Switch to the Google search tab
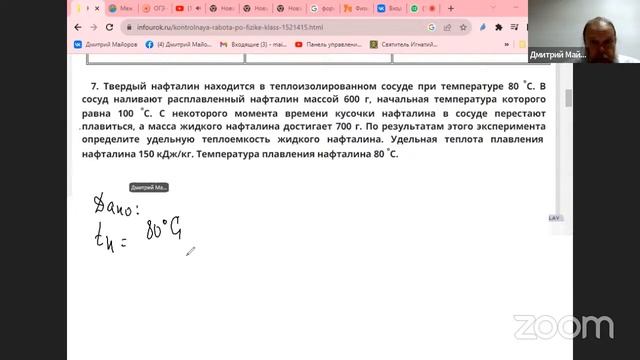Screen dimensions: 640x360 tap(322, 9)
